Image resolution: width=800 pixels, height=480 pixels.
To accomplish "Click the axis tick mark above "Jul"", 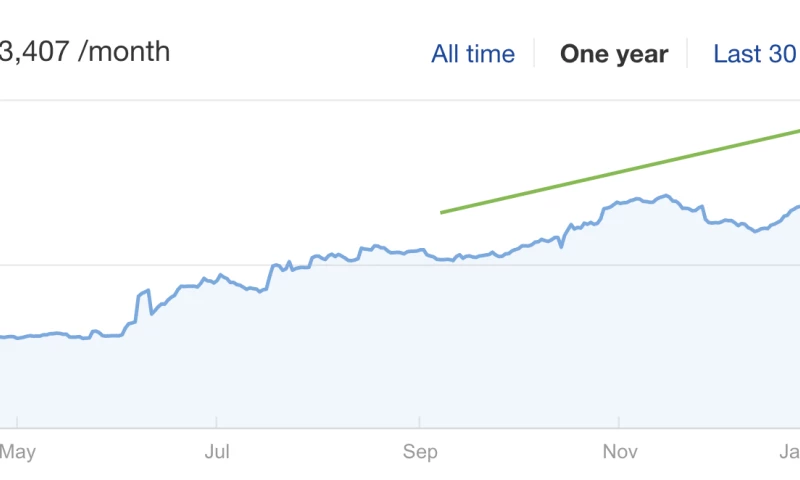I will [x=216, y=422].
